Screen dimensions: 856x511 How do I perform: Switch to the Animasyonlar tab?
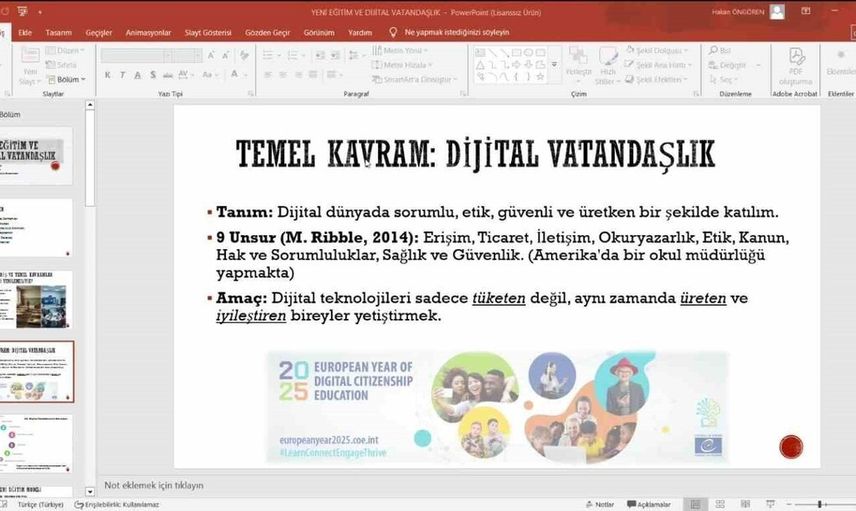[x=149, y=32]
